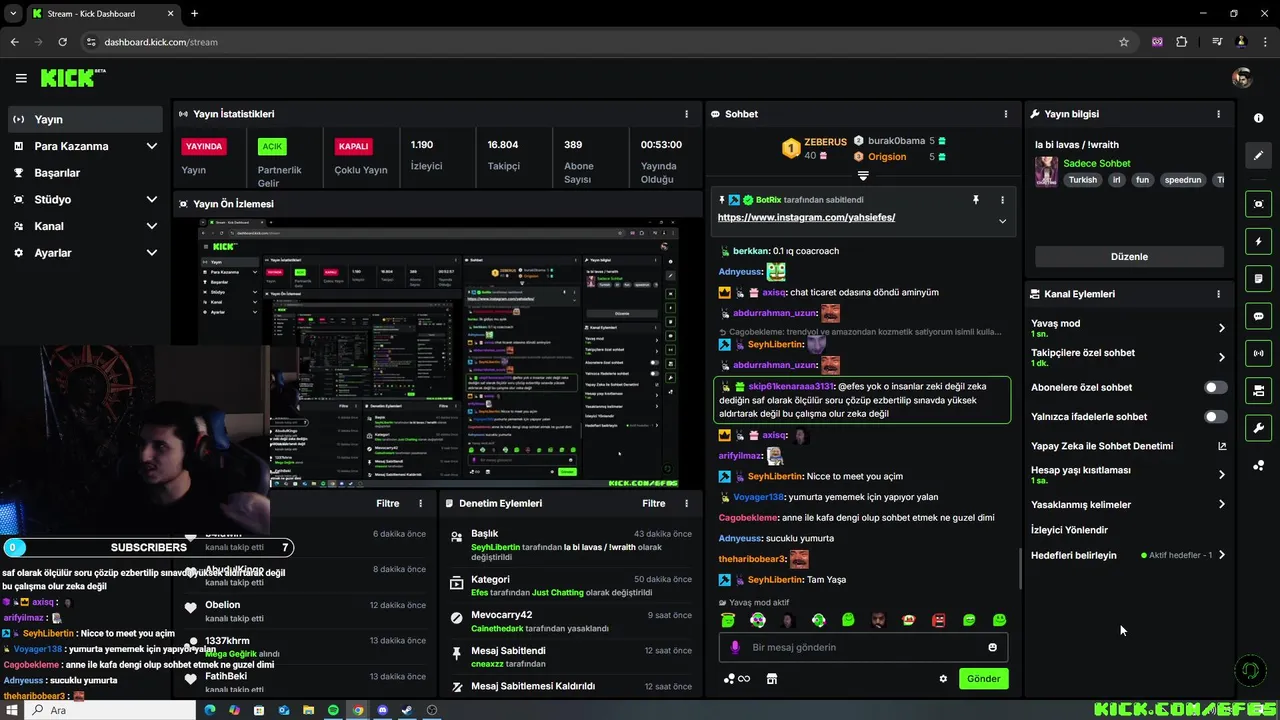Click the browser address bar
The width and height of the screenshot is (1280, 720).
[x=600, y=42]
